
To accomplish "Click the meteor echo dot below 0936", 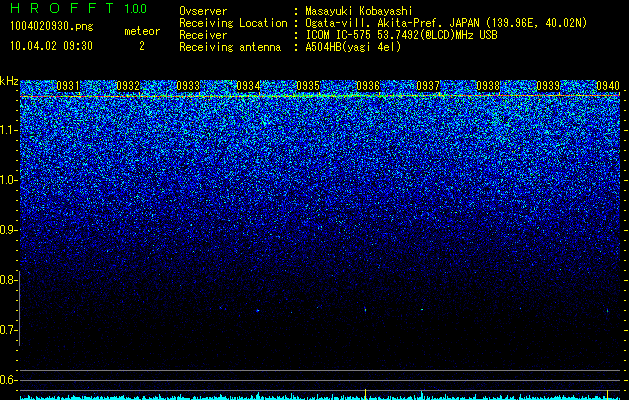I will 365,309.
